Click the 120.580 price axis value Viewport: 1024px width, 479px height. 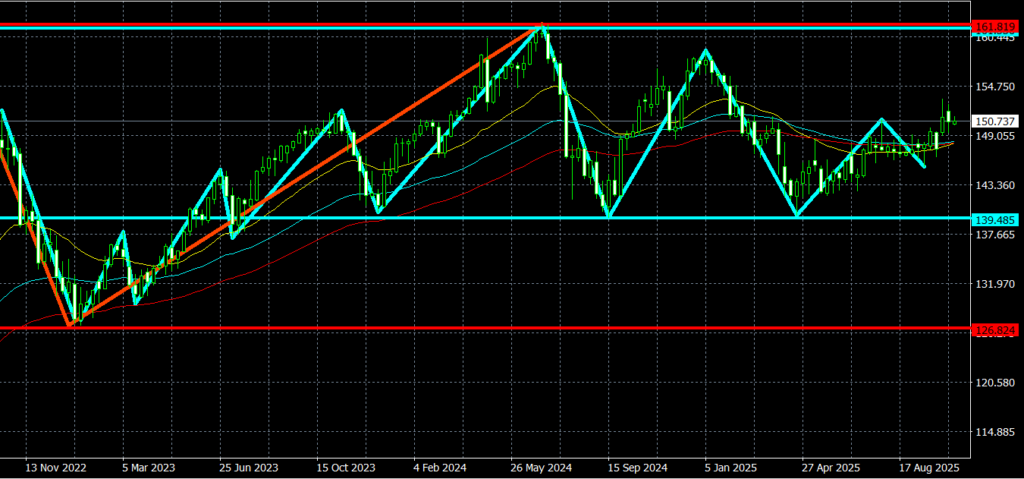(x=997, y=383)
